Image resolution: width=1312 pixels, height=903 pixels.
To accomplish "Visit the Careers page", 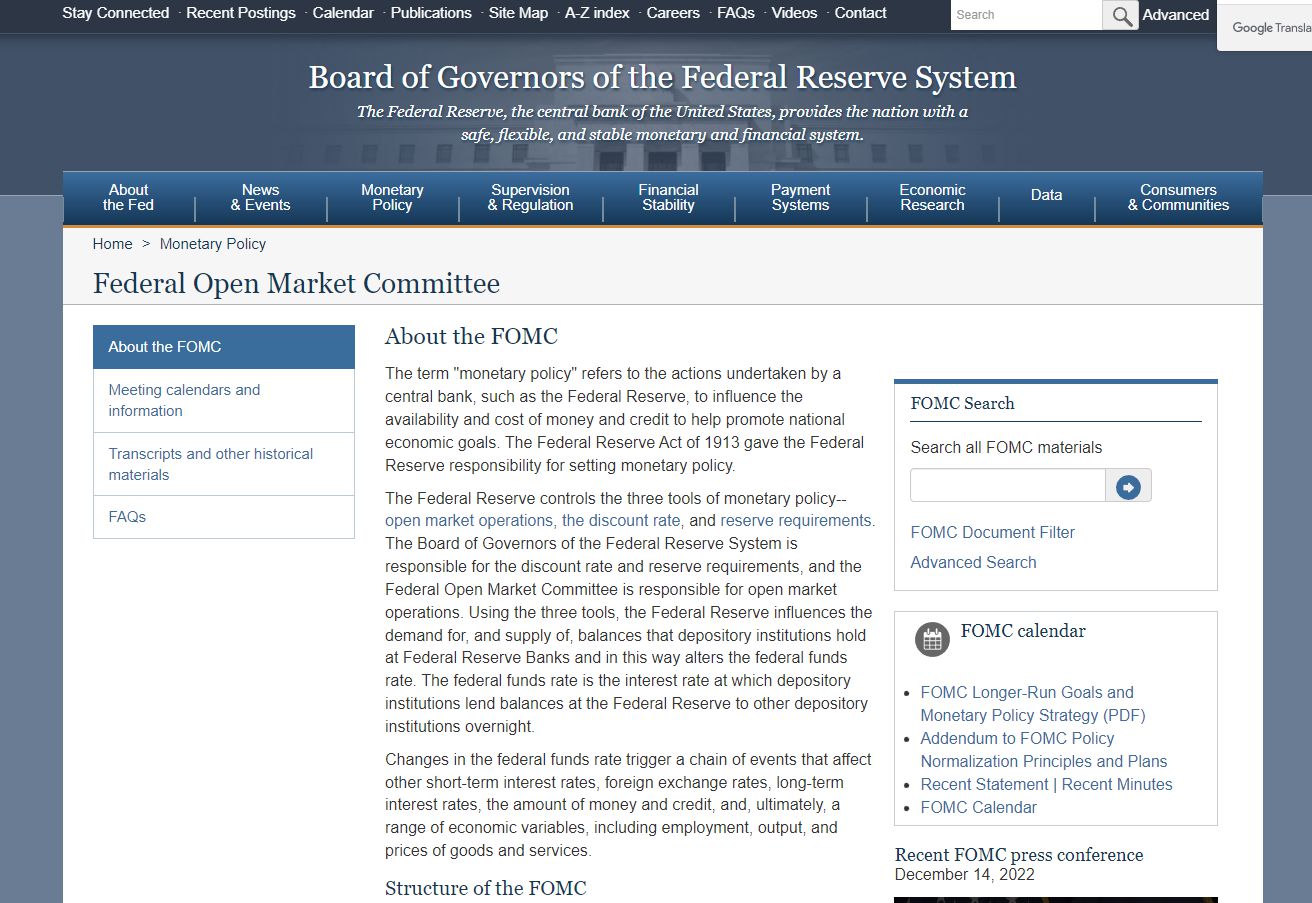I will point(673,13).
